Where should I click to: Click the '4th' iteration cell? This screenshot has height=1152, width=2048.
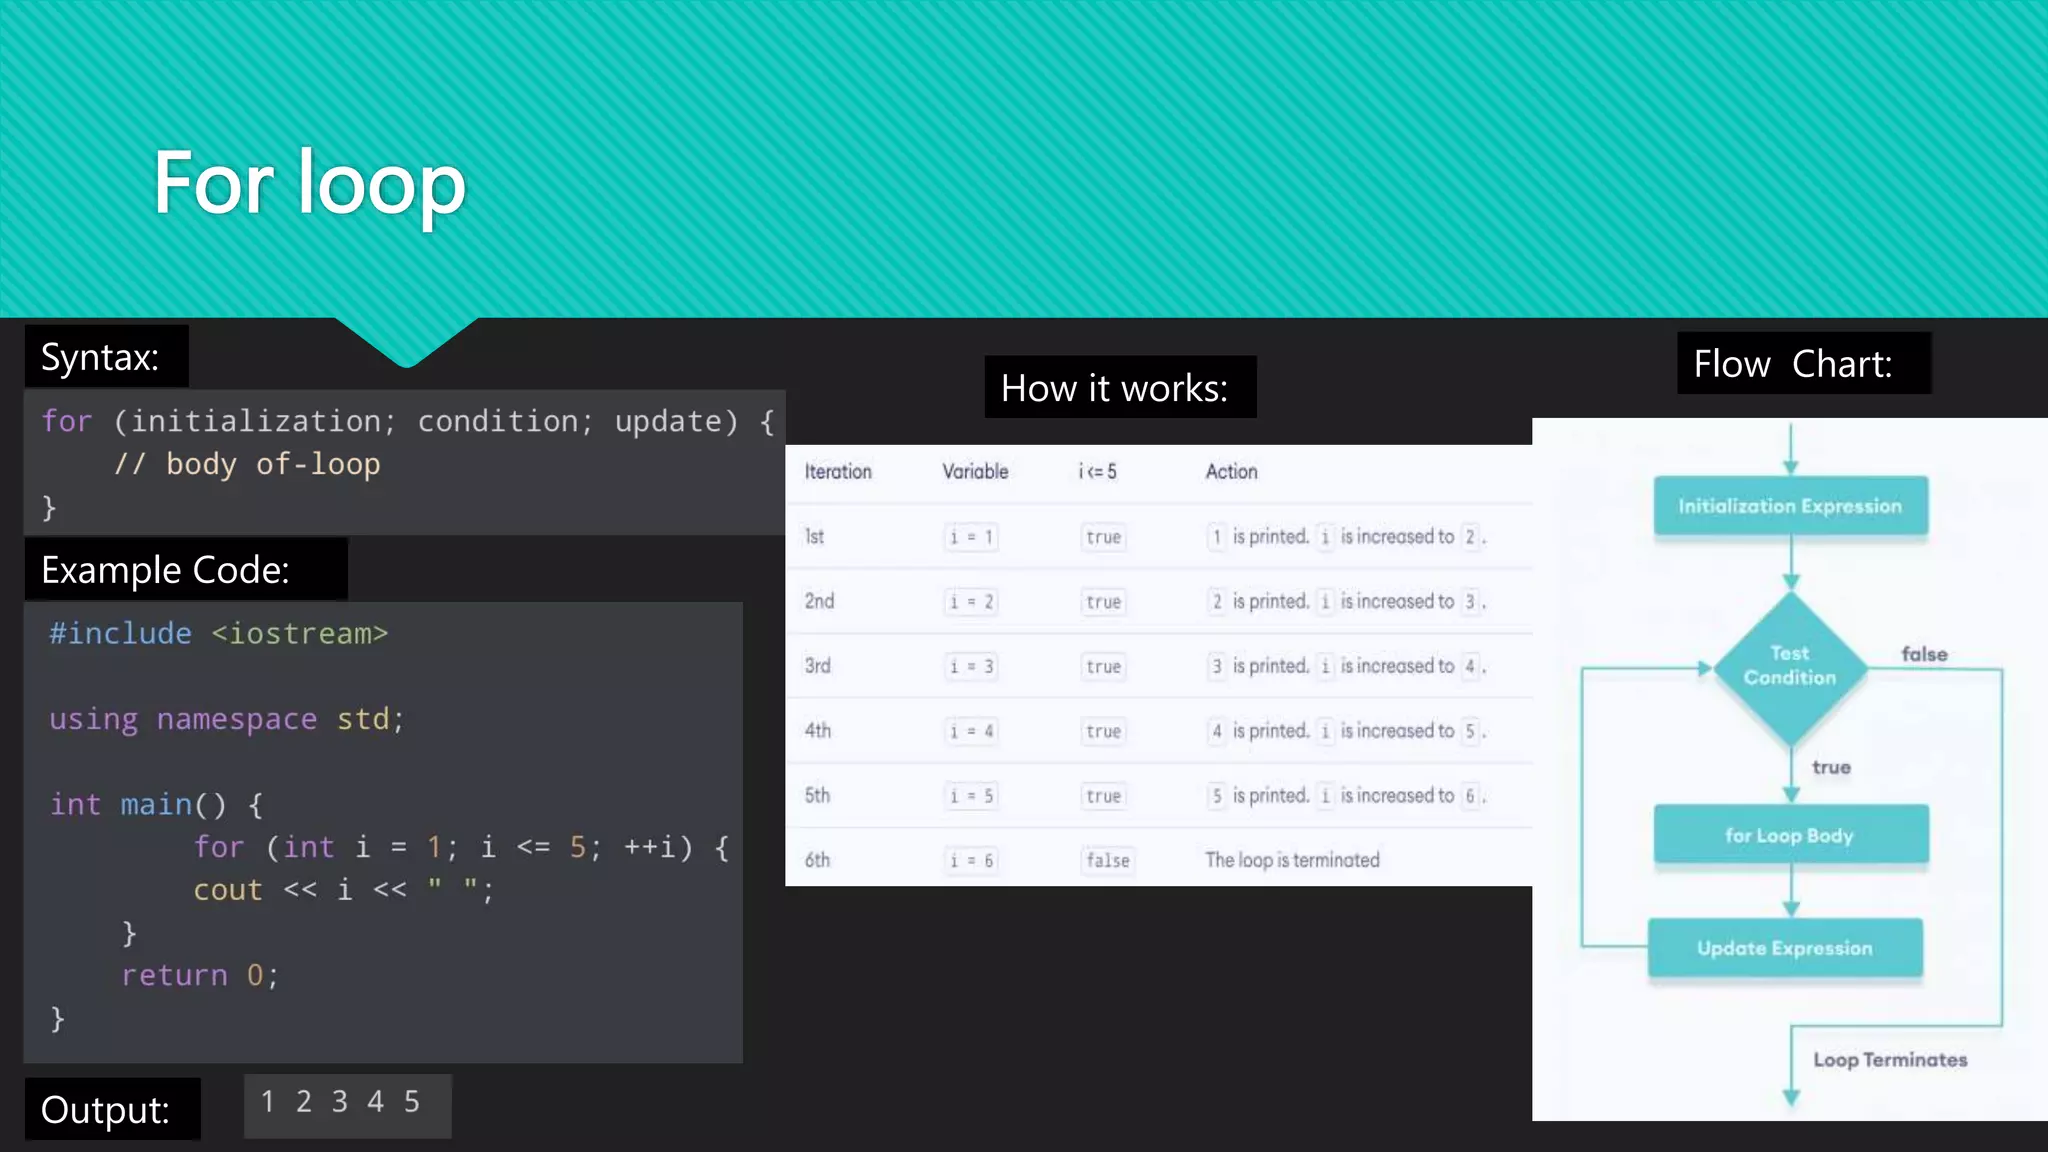coord(818,731)
